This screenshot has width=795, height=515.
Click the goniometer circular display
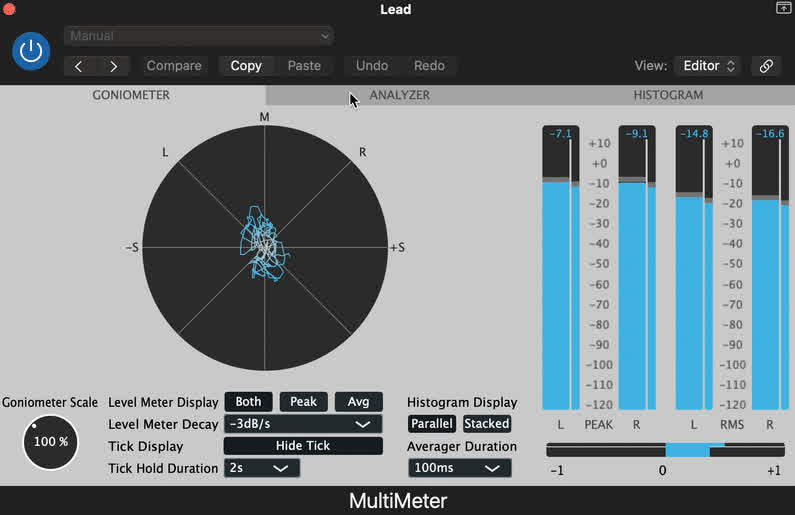[x=265, y=248]
